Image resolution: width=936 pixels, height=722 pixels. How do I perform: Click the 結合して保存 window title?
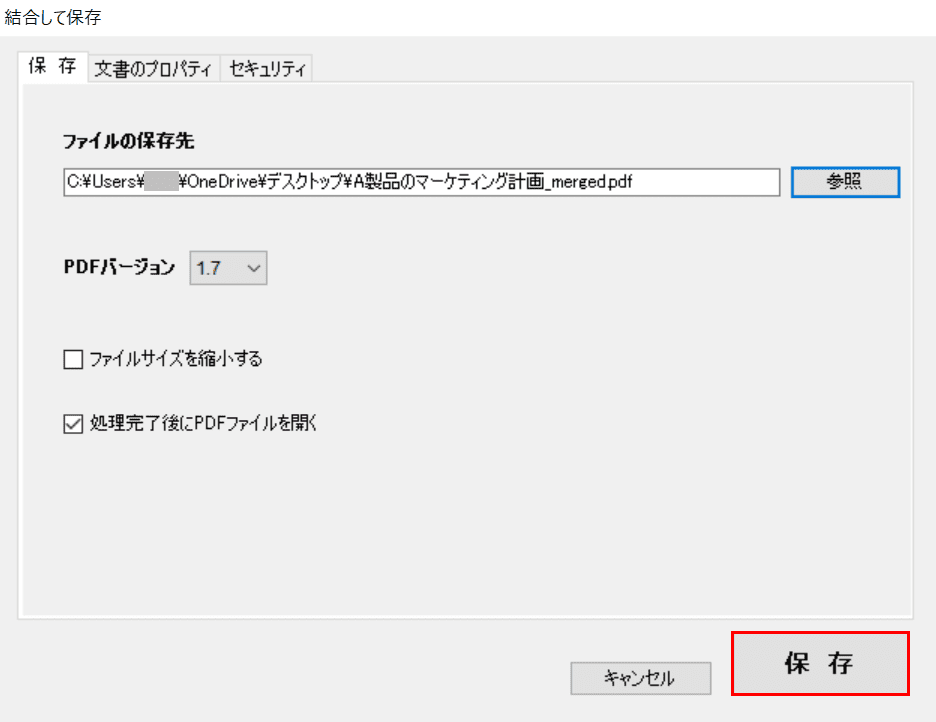point(53,17)
